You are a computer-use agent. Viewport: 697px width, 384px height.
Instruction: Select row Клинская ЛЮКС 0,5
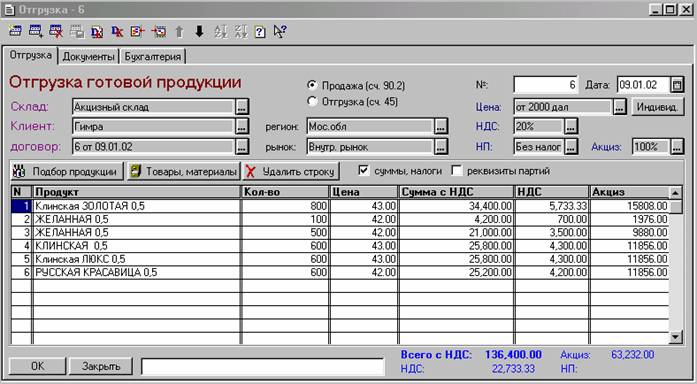click(x=340, y=260)
